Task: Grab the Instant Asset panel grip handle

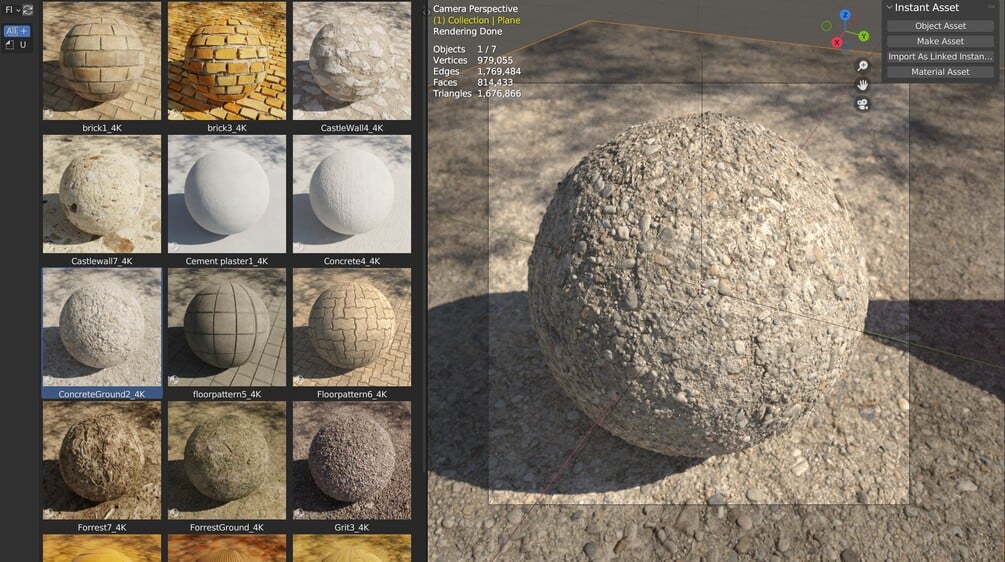Action: click(x=992, y=7)
